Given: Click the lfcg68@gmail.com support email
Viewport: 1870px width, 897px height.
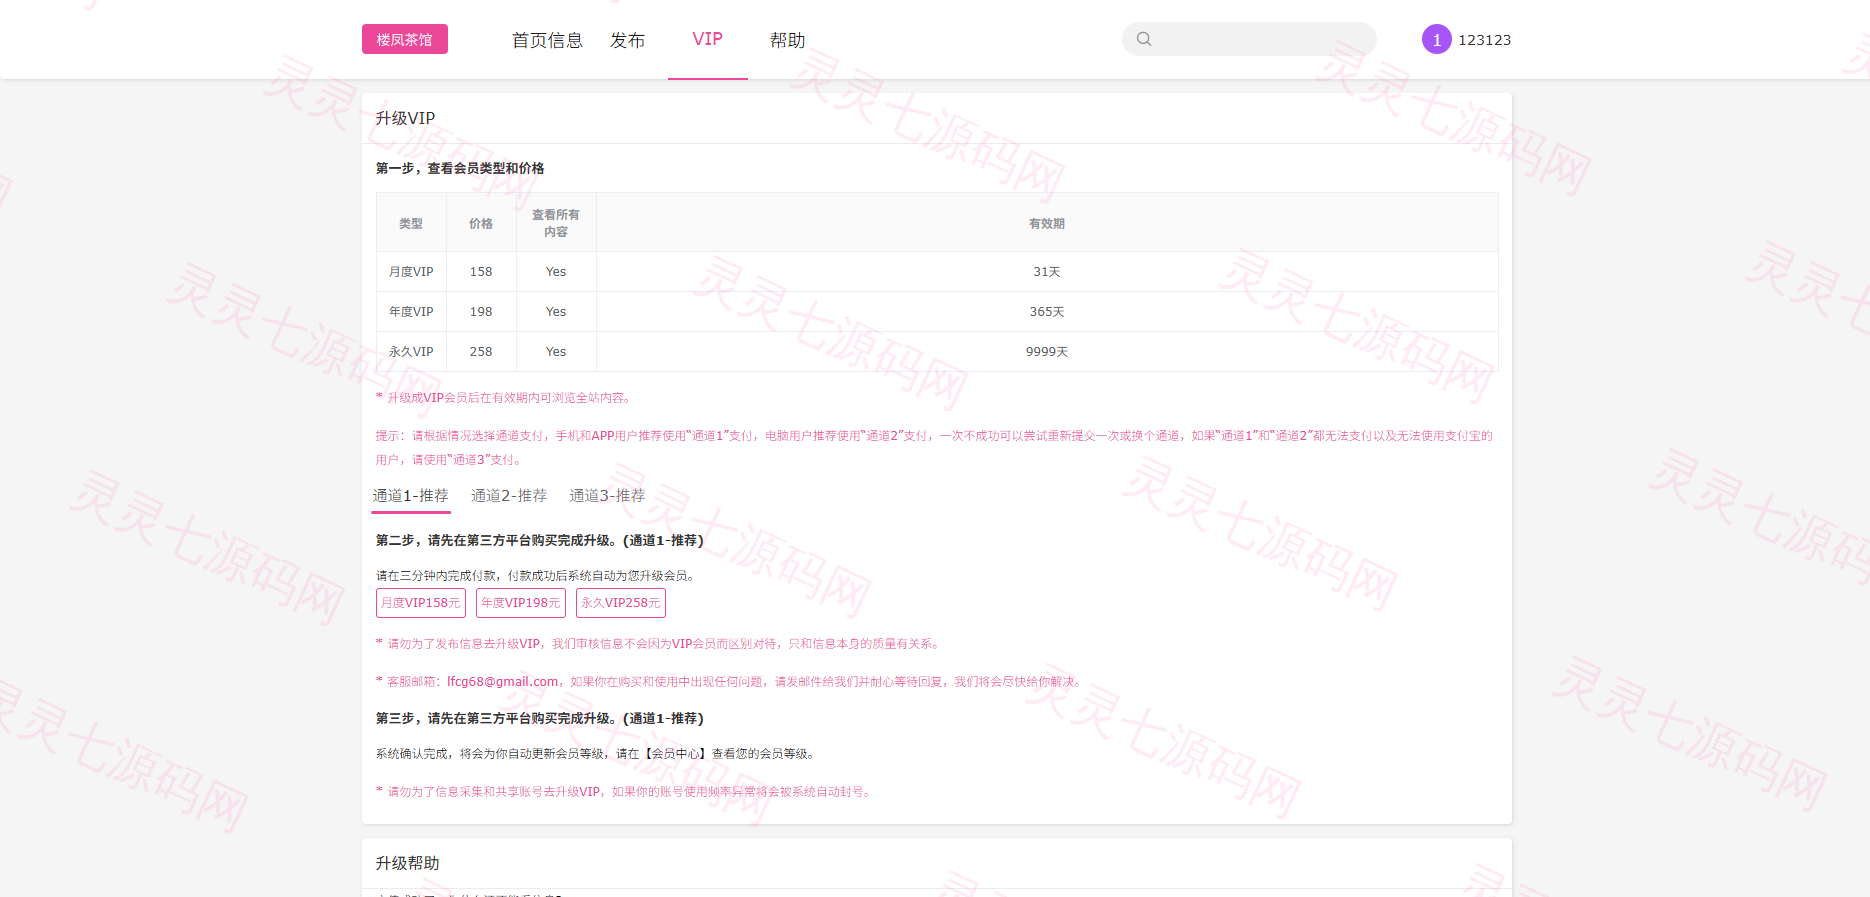Looking at the screenshot, I should (x=502, y=682).
